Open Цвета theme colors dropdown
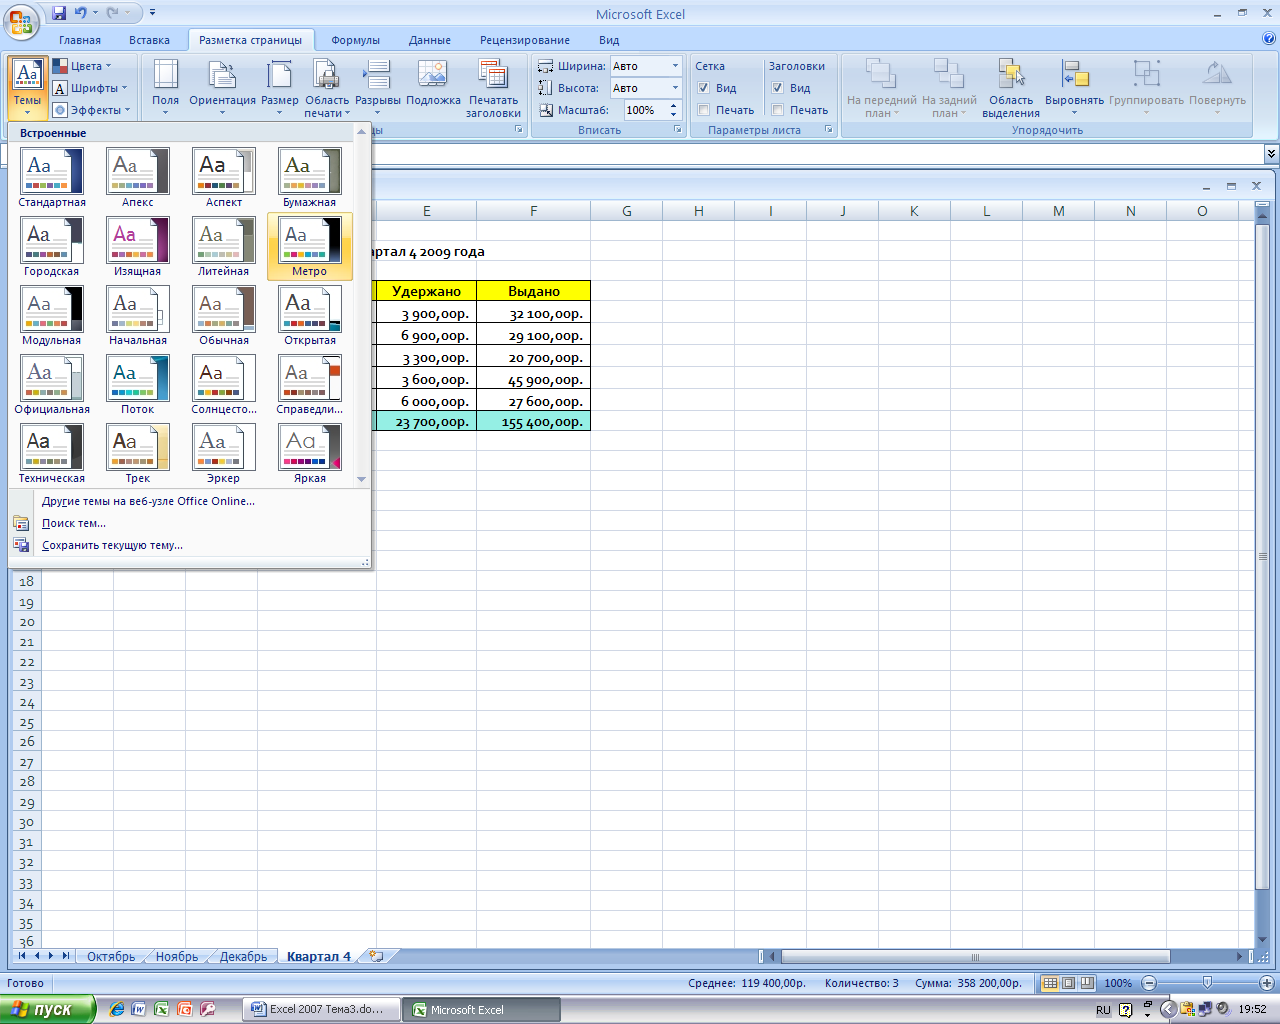Screen dimensions: 1280x1024 [x=83, y=66]
